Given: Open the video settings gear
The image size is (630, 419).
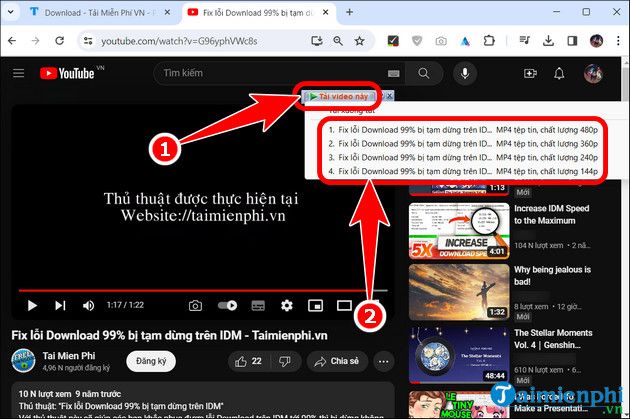Looking at the screenshot, I should (x=286, y=306).
